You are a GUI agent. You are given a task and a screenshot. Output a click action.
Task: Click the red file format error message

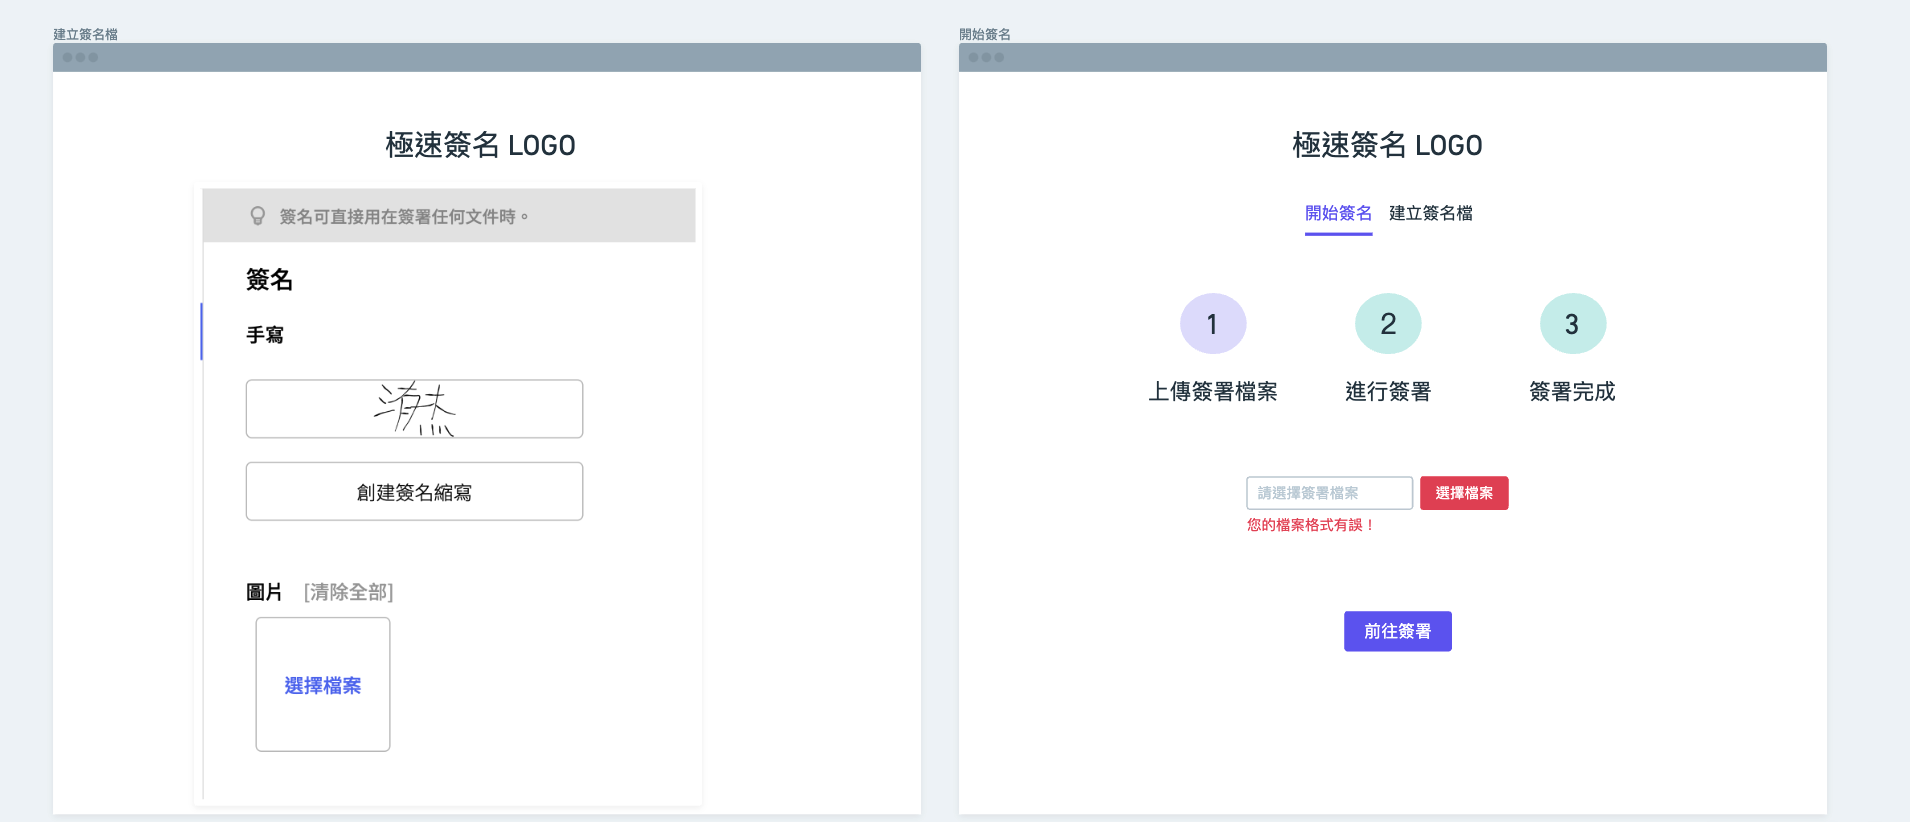click(1310, 525)
